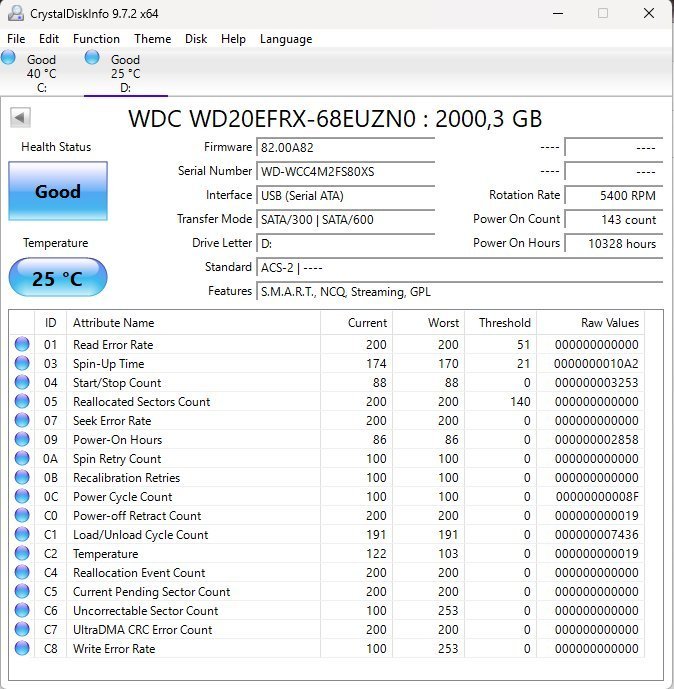This screenshot has width=674, height=689.
Task: Click the Read Error Rate status orb
Action: (22, 345)
